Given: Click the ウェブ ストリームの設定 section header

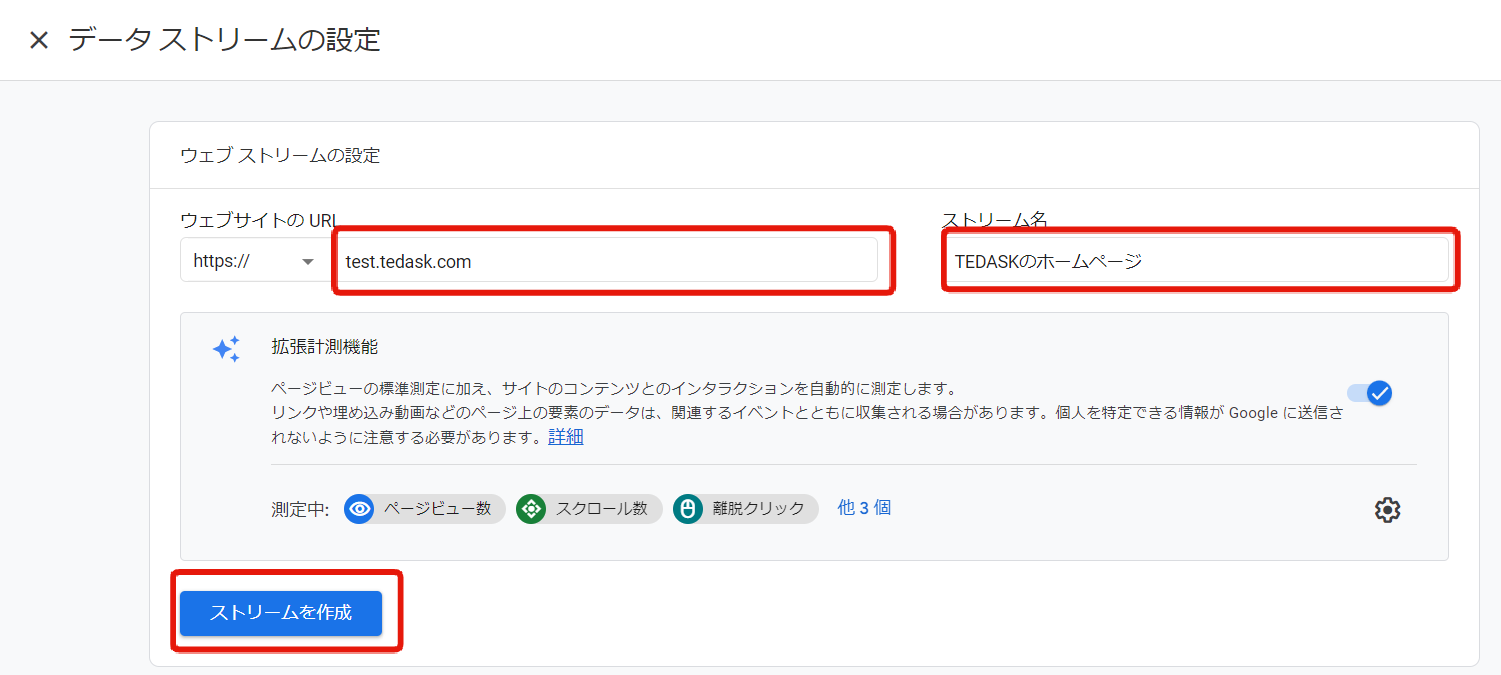Looking at the screenshot, I should click(x=280, y=155).
